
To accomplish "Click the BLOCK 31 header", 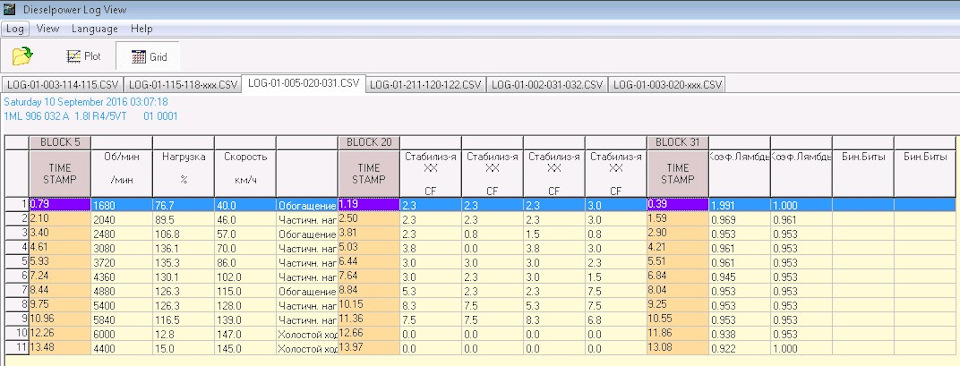I will coord(678,142).
